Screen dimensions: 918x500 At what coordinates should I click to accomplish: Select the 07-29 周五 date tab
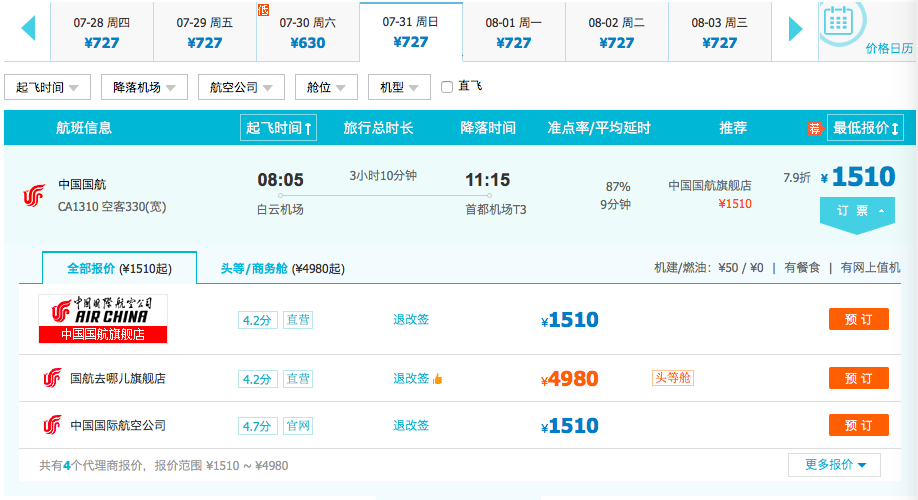(205, 32)
